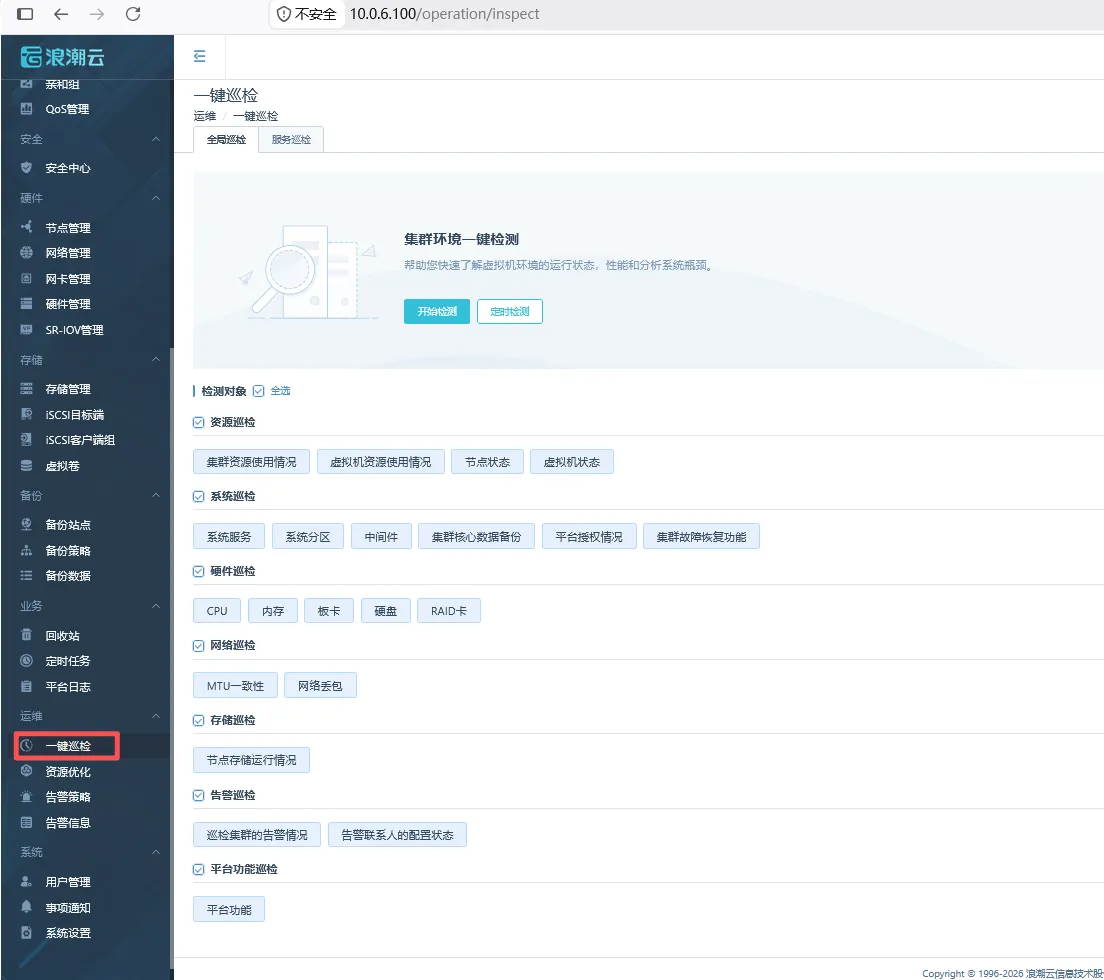The image size is (1104, 980).
Task: Click the 网卡管理 icon
Action: (x=26, y=279)
